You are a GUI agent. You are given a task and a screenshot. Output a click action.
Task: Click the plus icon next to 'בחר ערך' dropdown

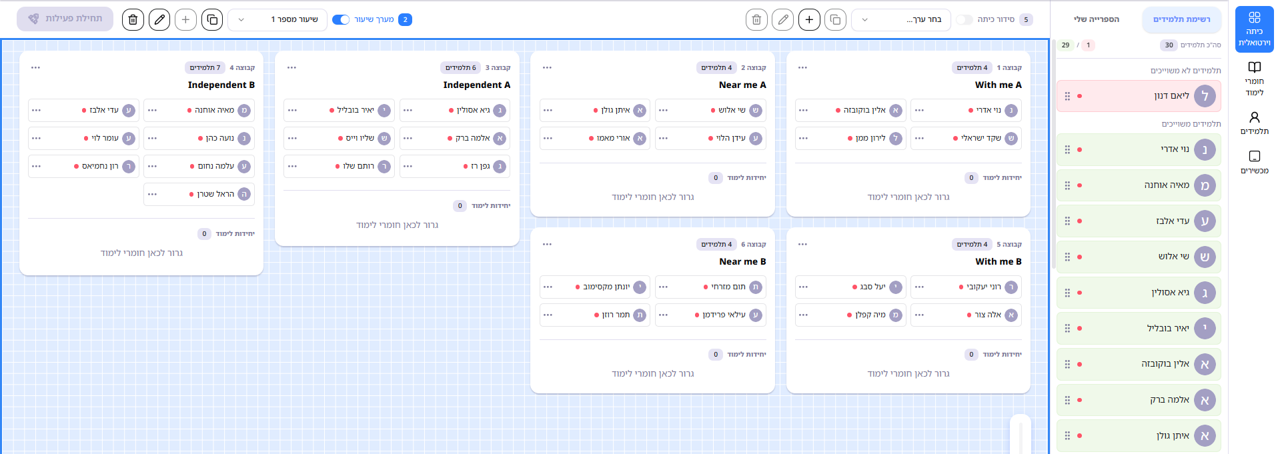[x=809, y=20]
